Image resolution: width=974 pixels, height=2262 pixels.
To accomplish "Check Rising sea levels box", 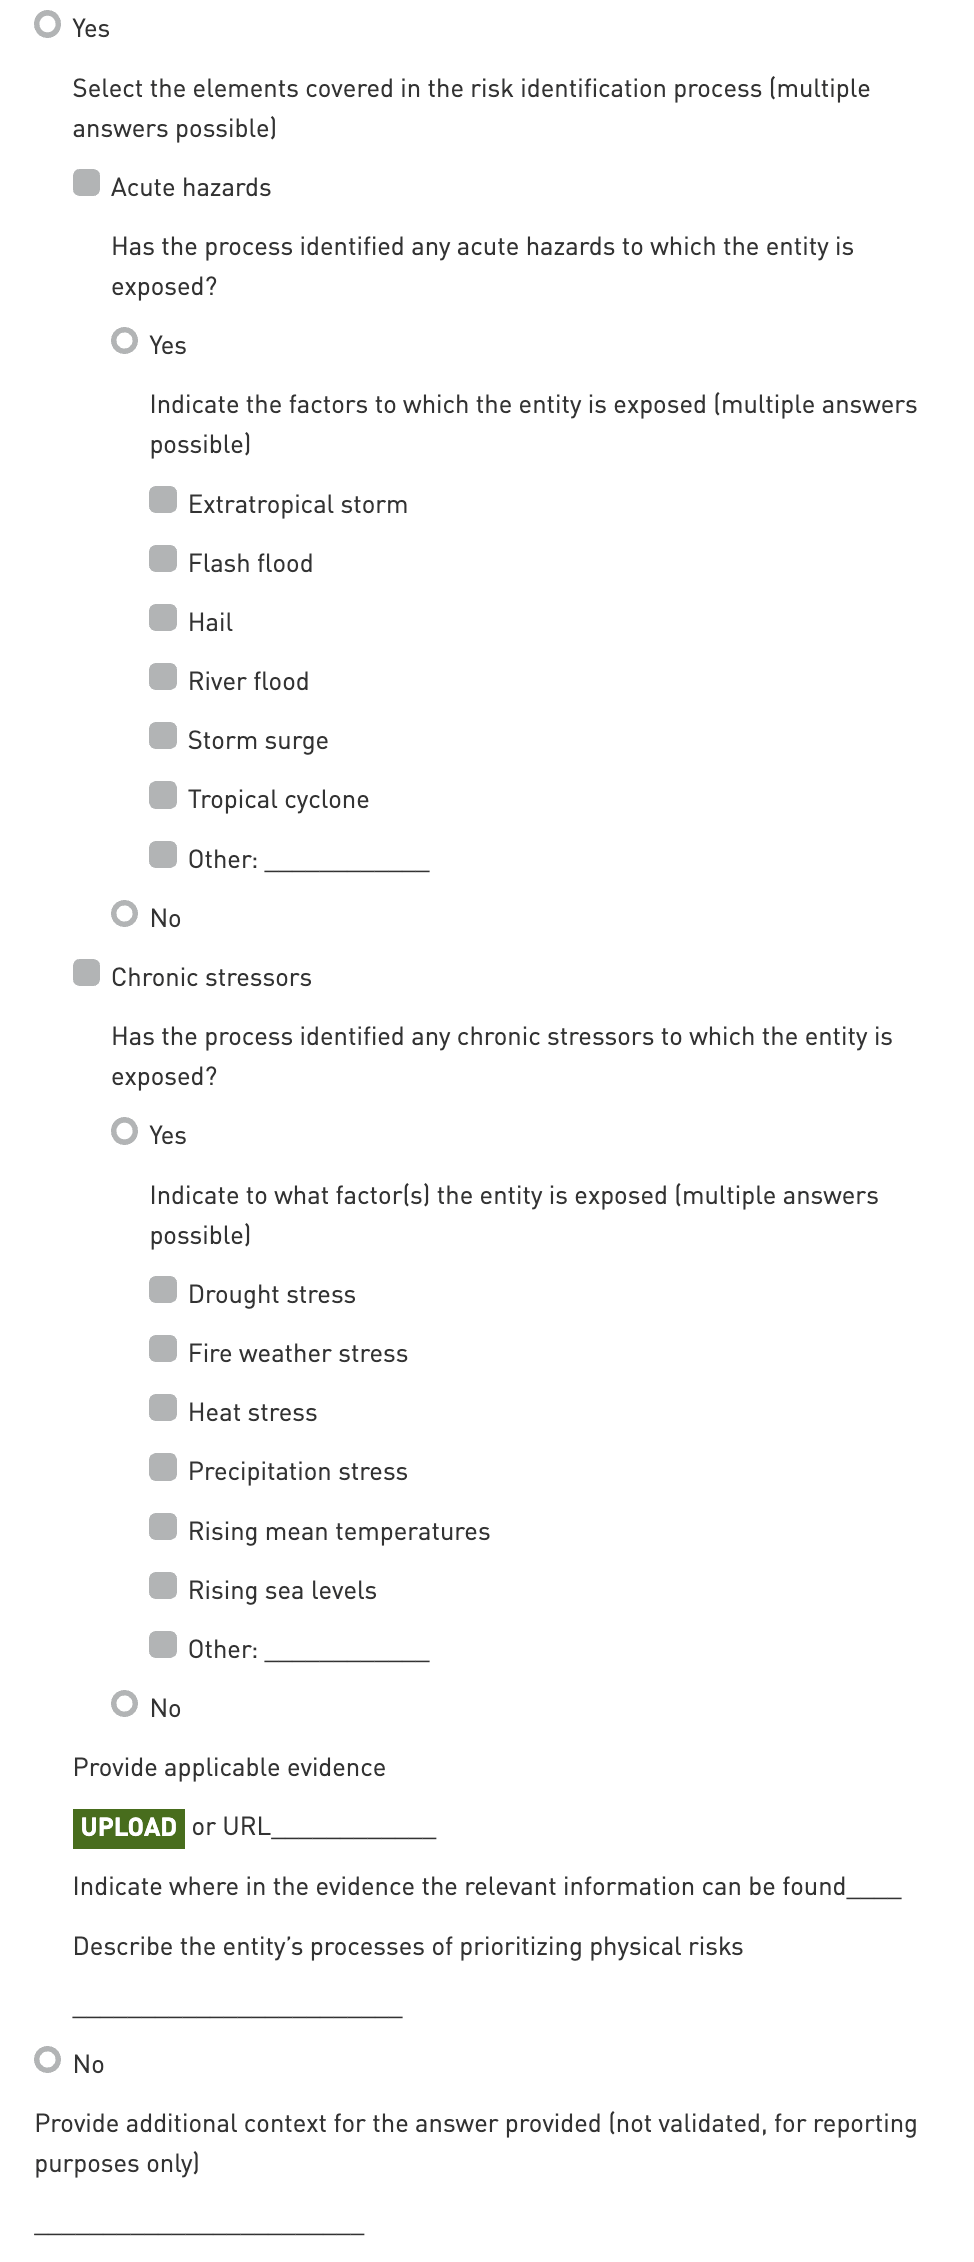I will 163,1586.
